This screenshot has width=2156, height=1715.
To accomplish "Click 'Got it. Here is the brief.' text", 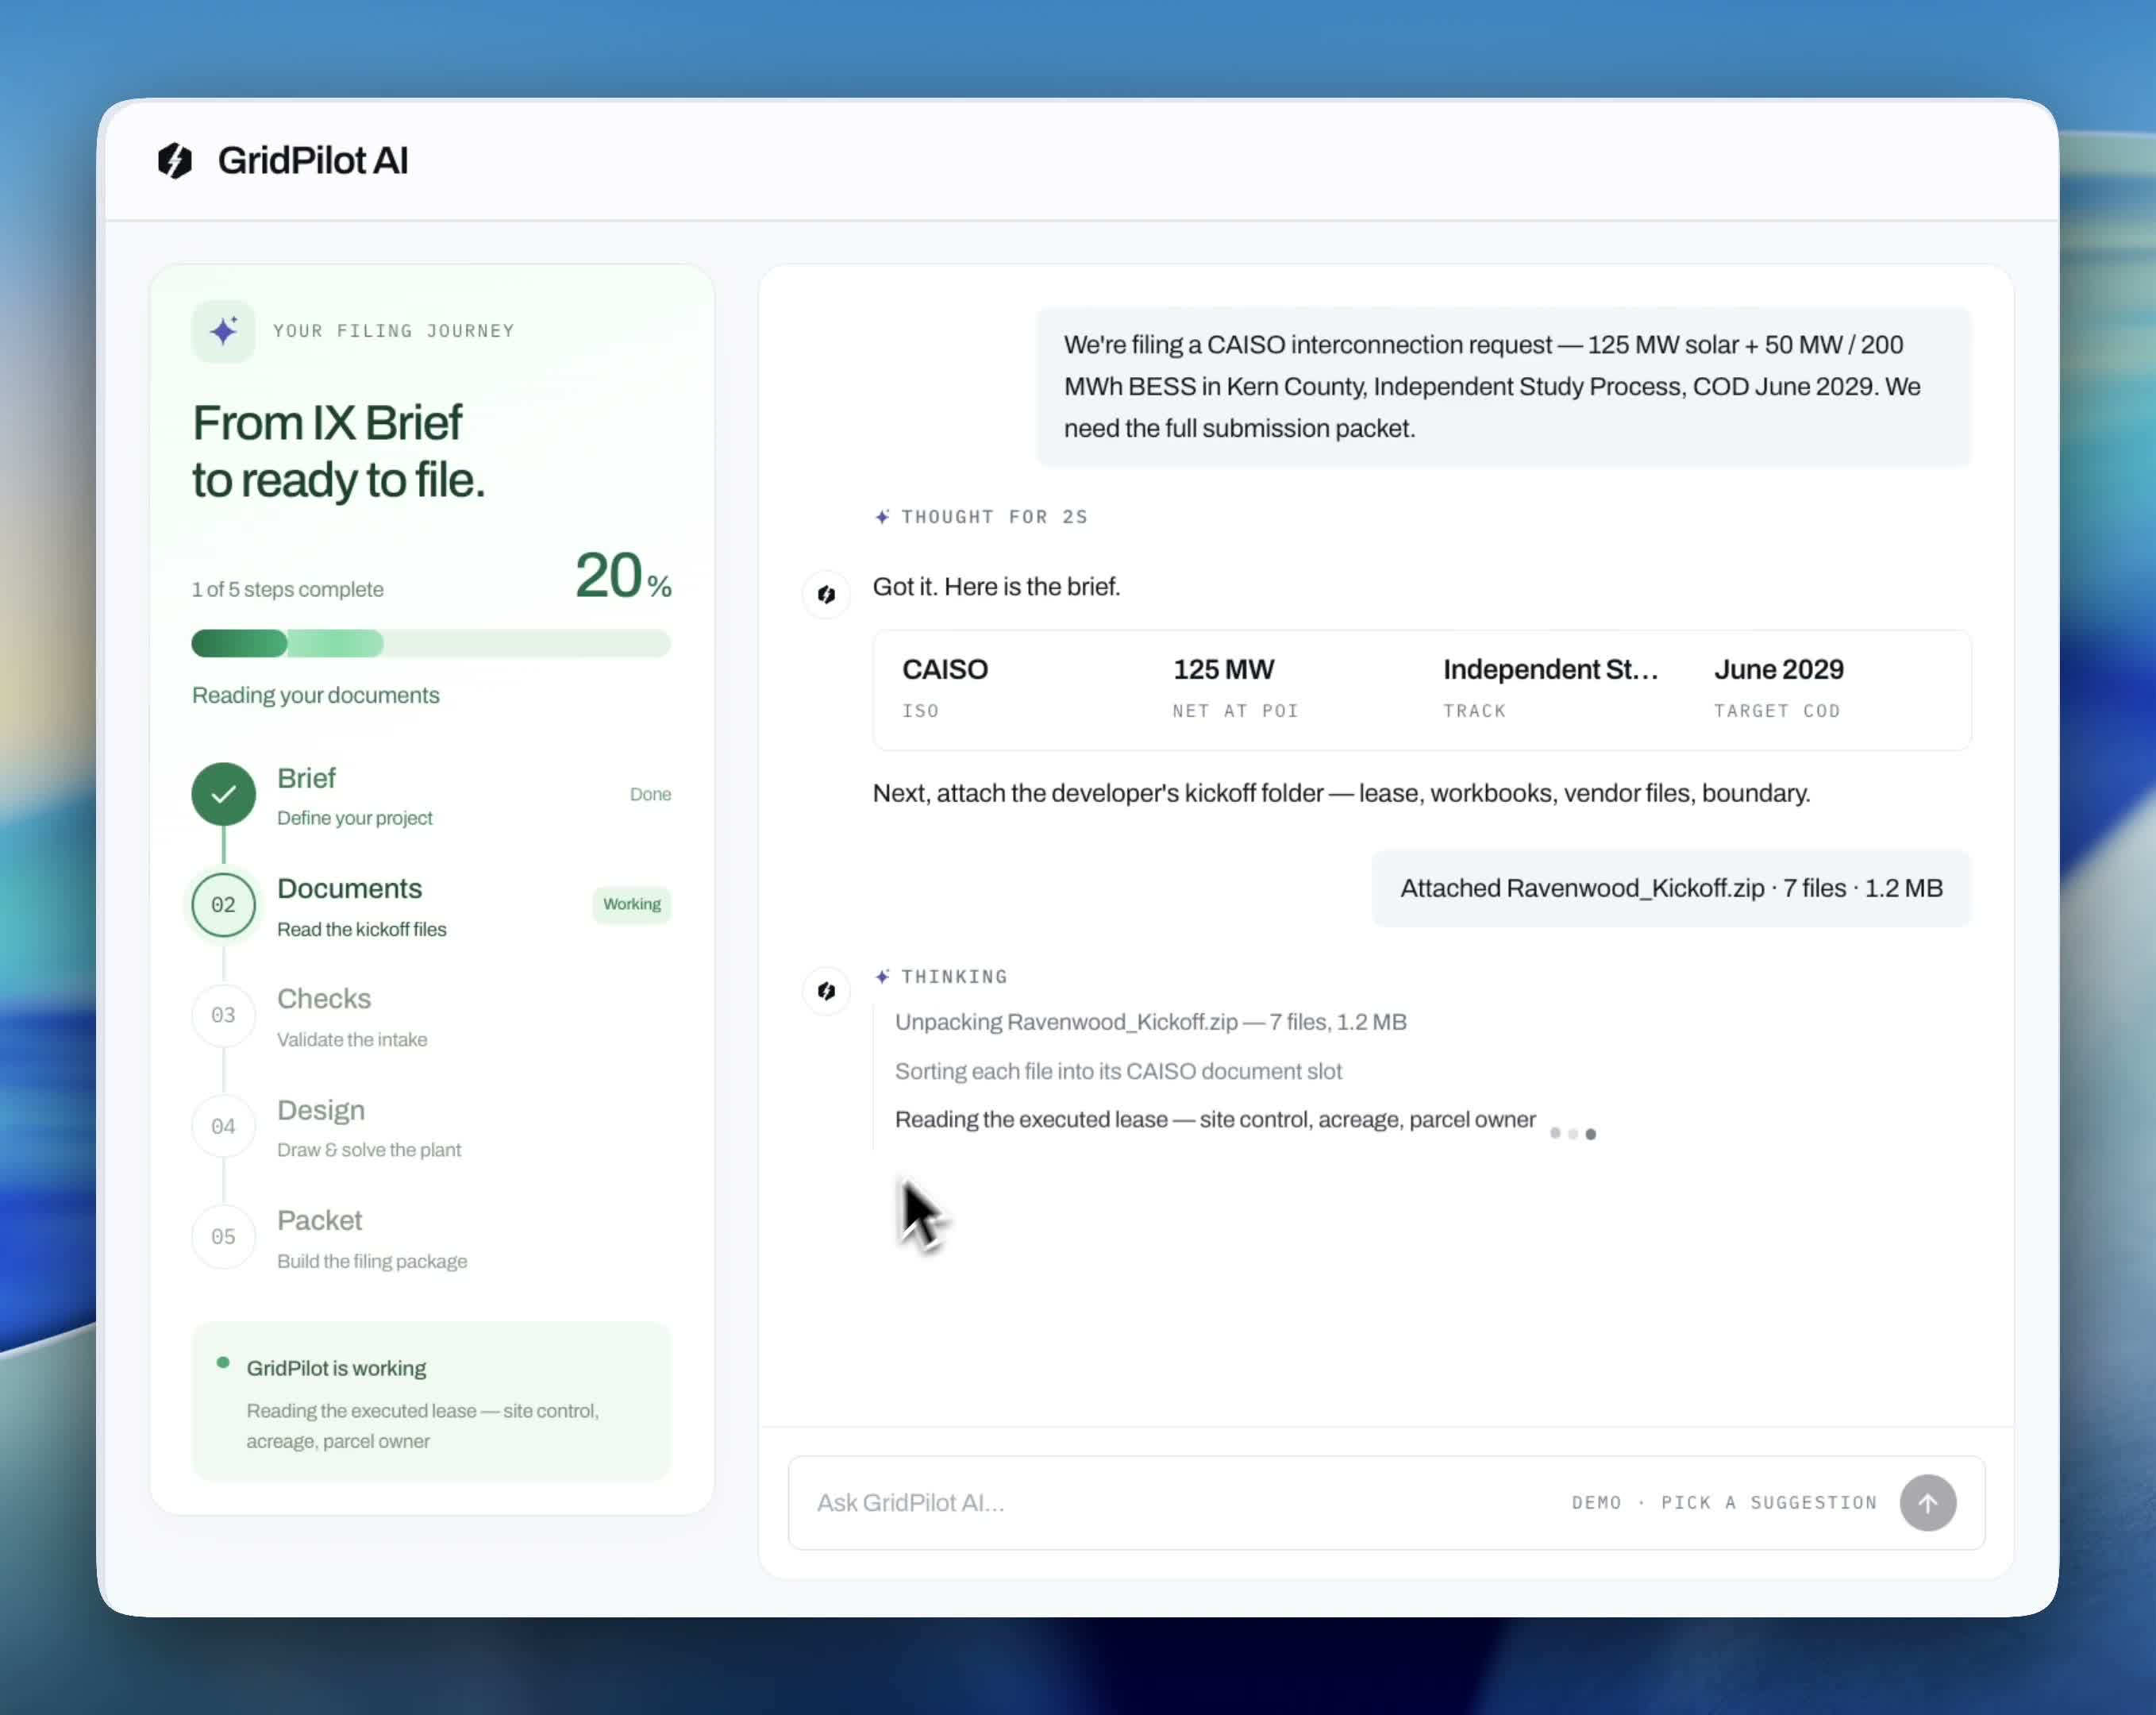I will coord(996,586).
